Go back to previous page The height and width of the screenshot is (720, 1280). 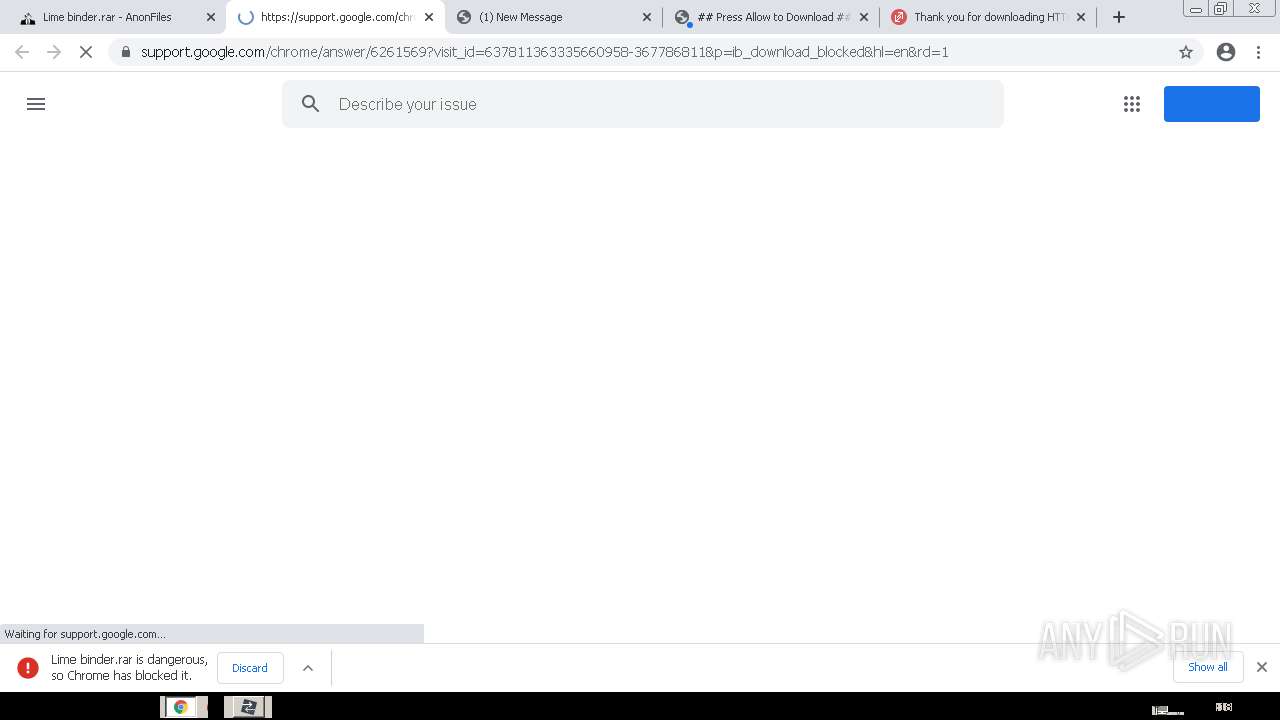tap(22, 52)
